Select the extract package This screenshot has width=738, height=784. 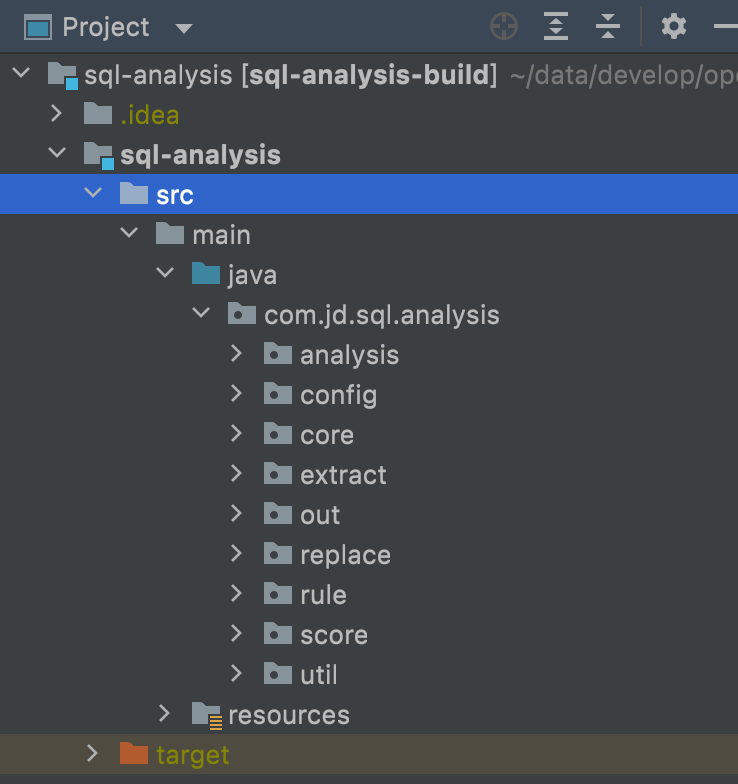point(343,474)
